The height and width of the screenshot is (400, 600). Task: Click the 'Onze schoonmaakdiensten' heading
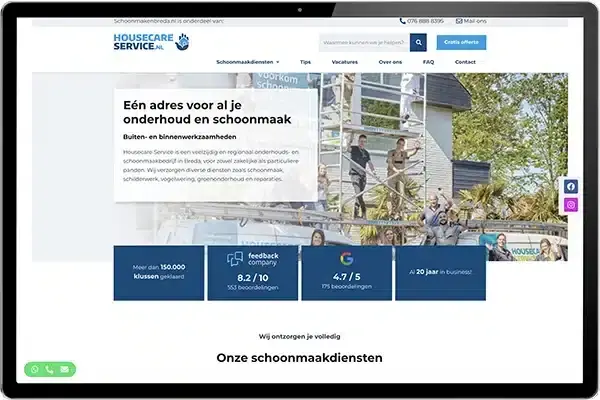click(x=299, y=358)
